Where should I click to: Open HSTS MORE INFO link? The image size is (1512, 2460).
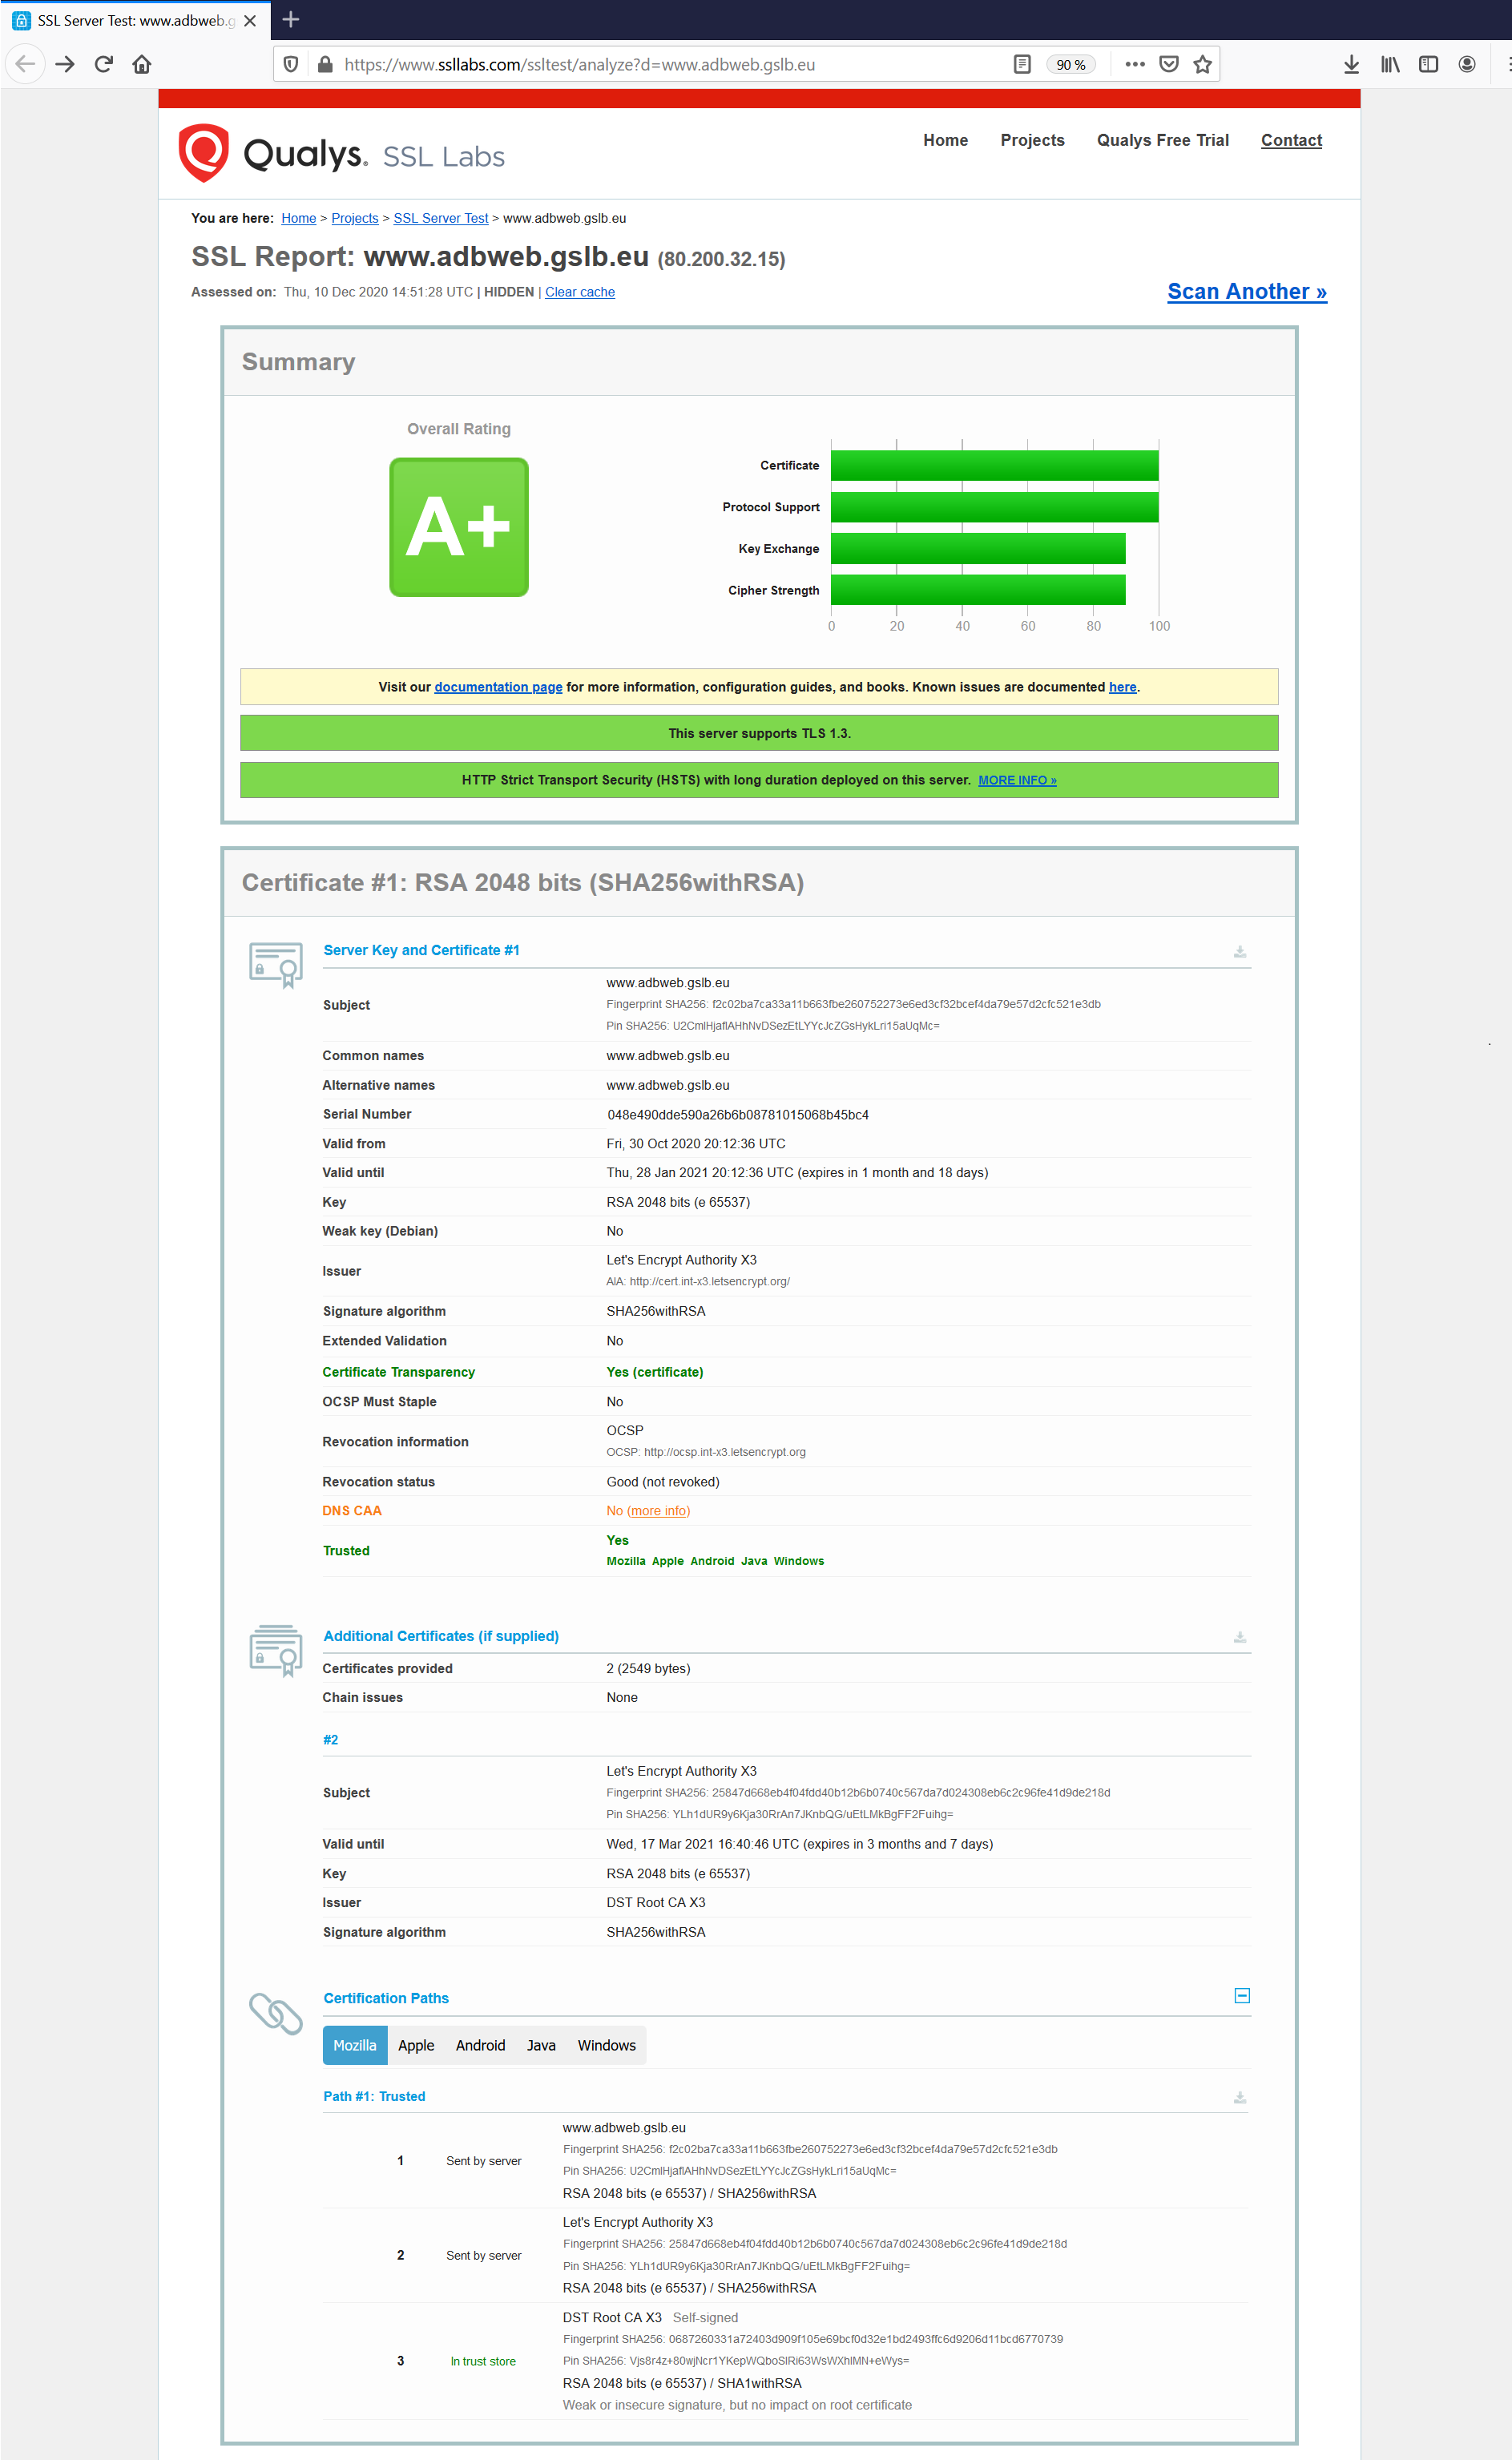tap(1016, 780)
